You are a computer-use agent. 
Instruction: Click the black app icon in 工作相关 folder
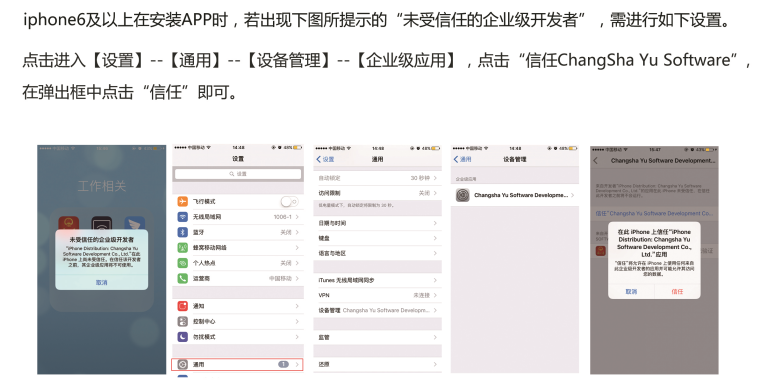[x=101, y=223]
